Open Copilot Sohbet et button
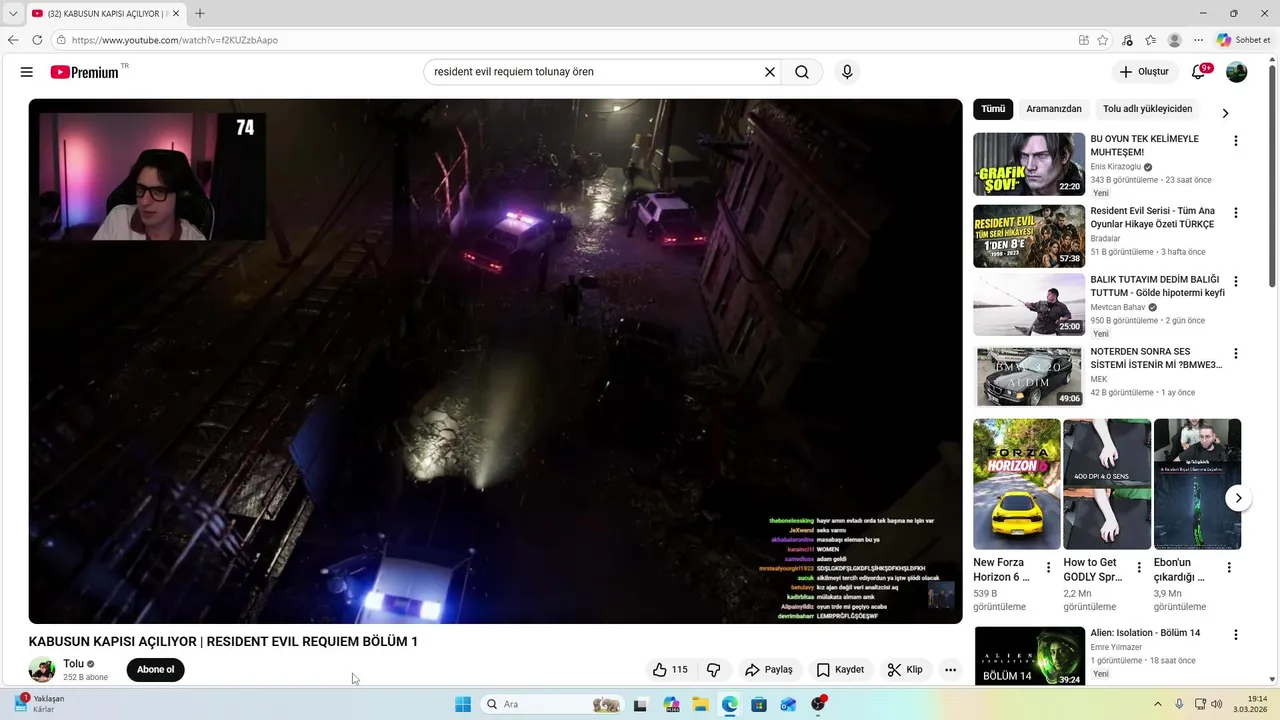This screenshot has height=720, width=1280. tap(1244, 40)
